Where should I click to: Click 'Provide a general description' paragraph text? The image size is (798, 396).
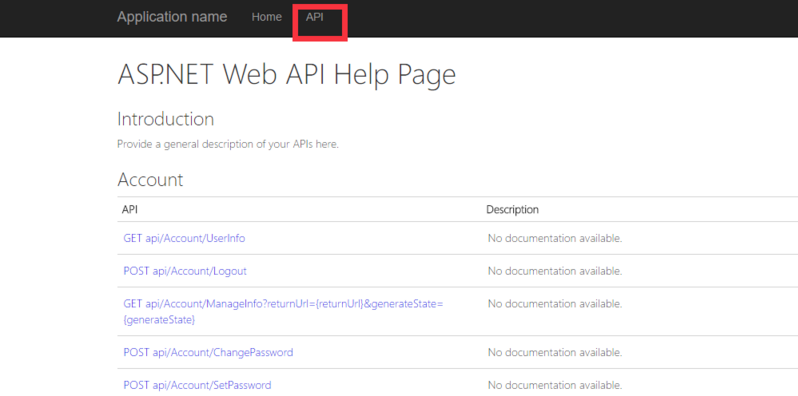click(228, 144)
